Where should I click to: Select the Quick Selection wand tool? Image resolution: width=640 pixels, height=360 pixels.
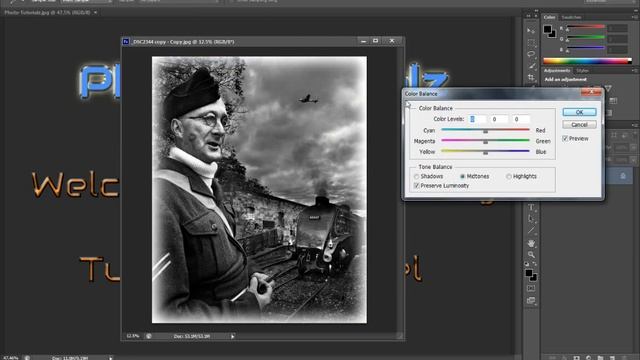click(531, 65)
